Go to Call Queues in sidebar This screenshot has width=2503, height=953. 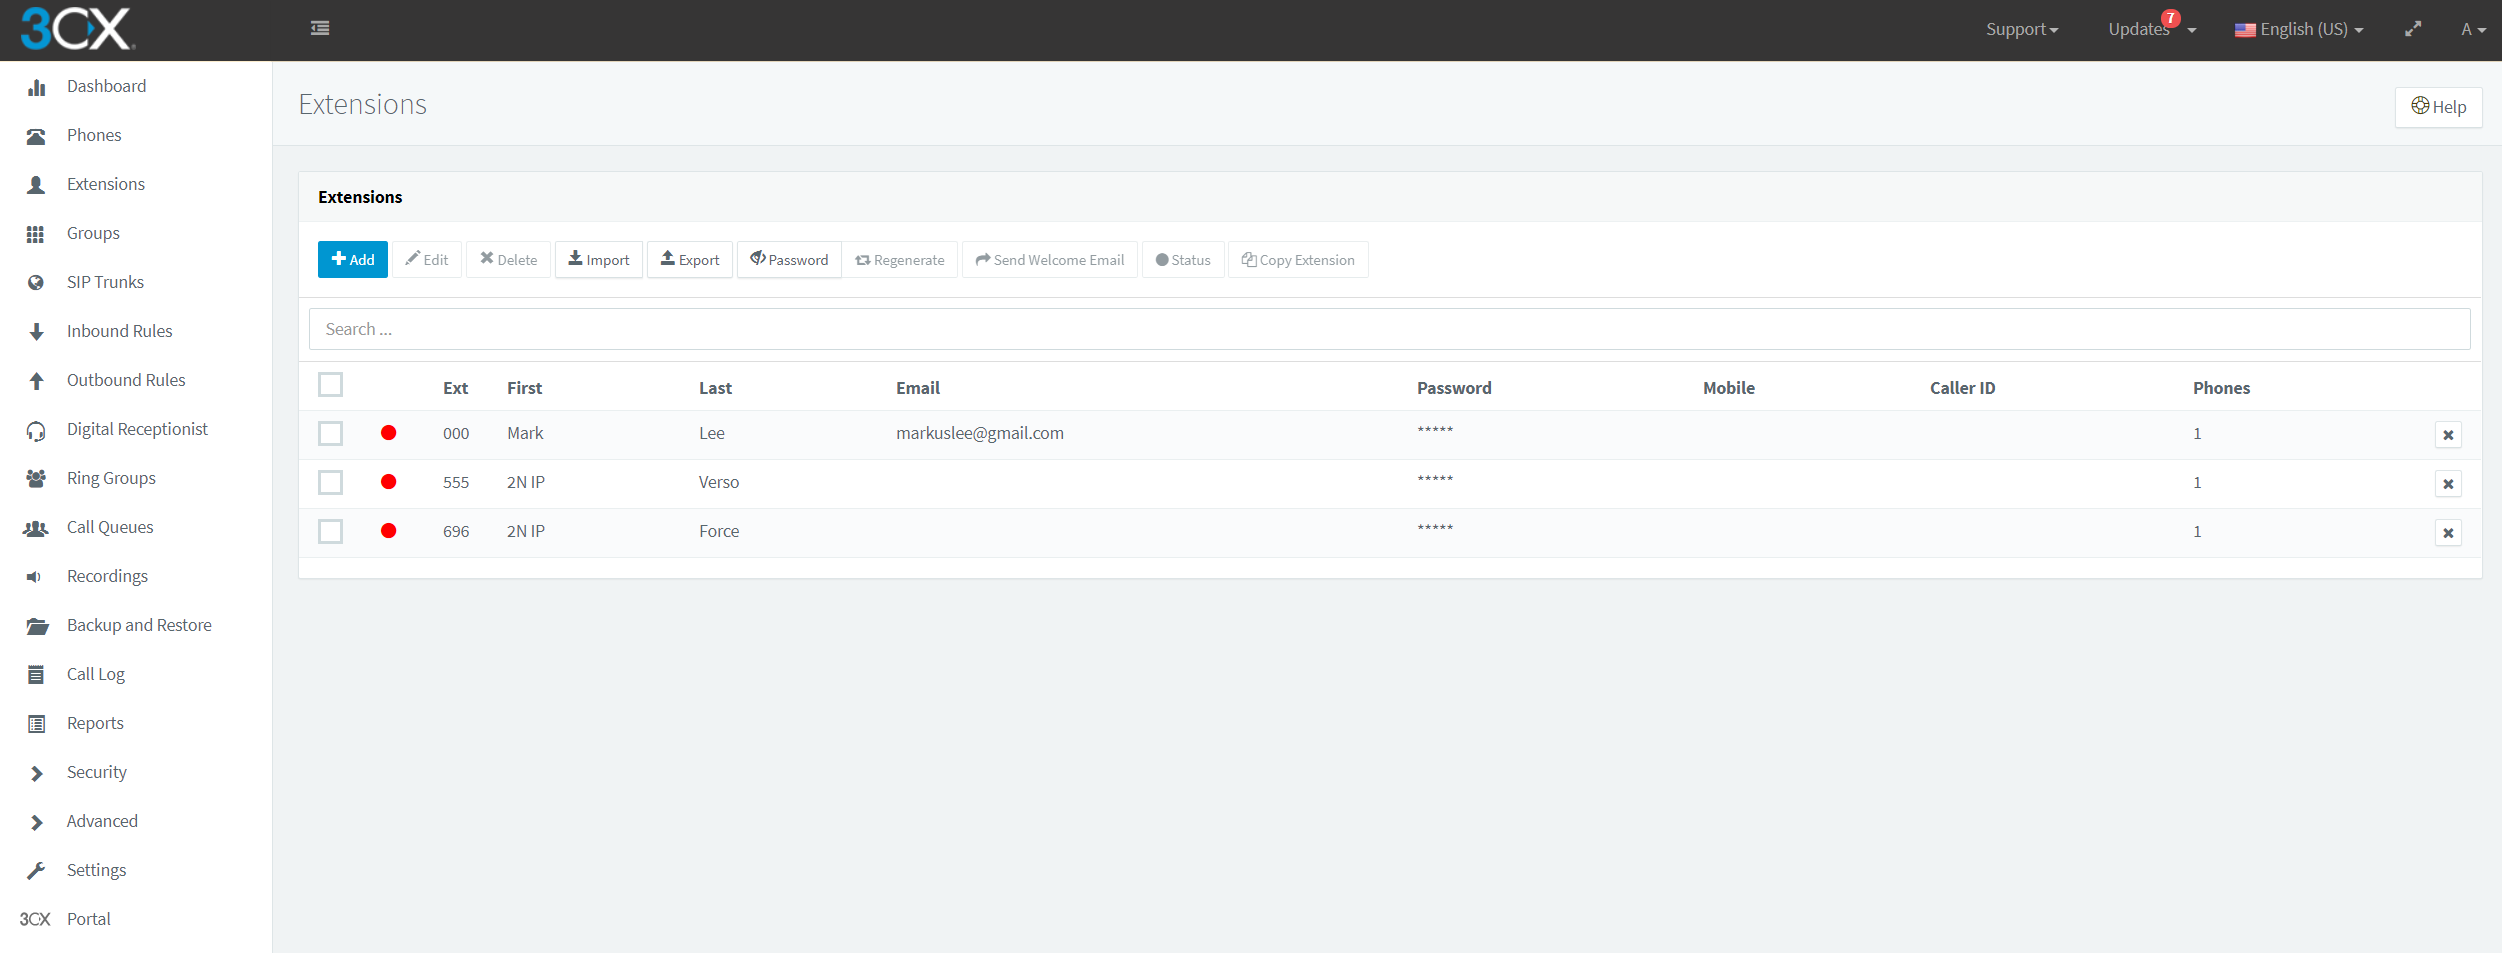(x=110, y=527)
